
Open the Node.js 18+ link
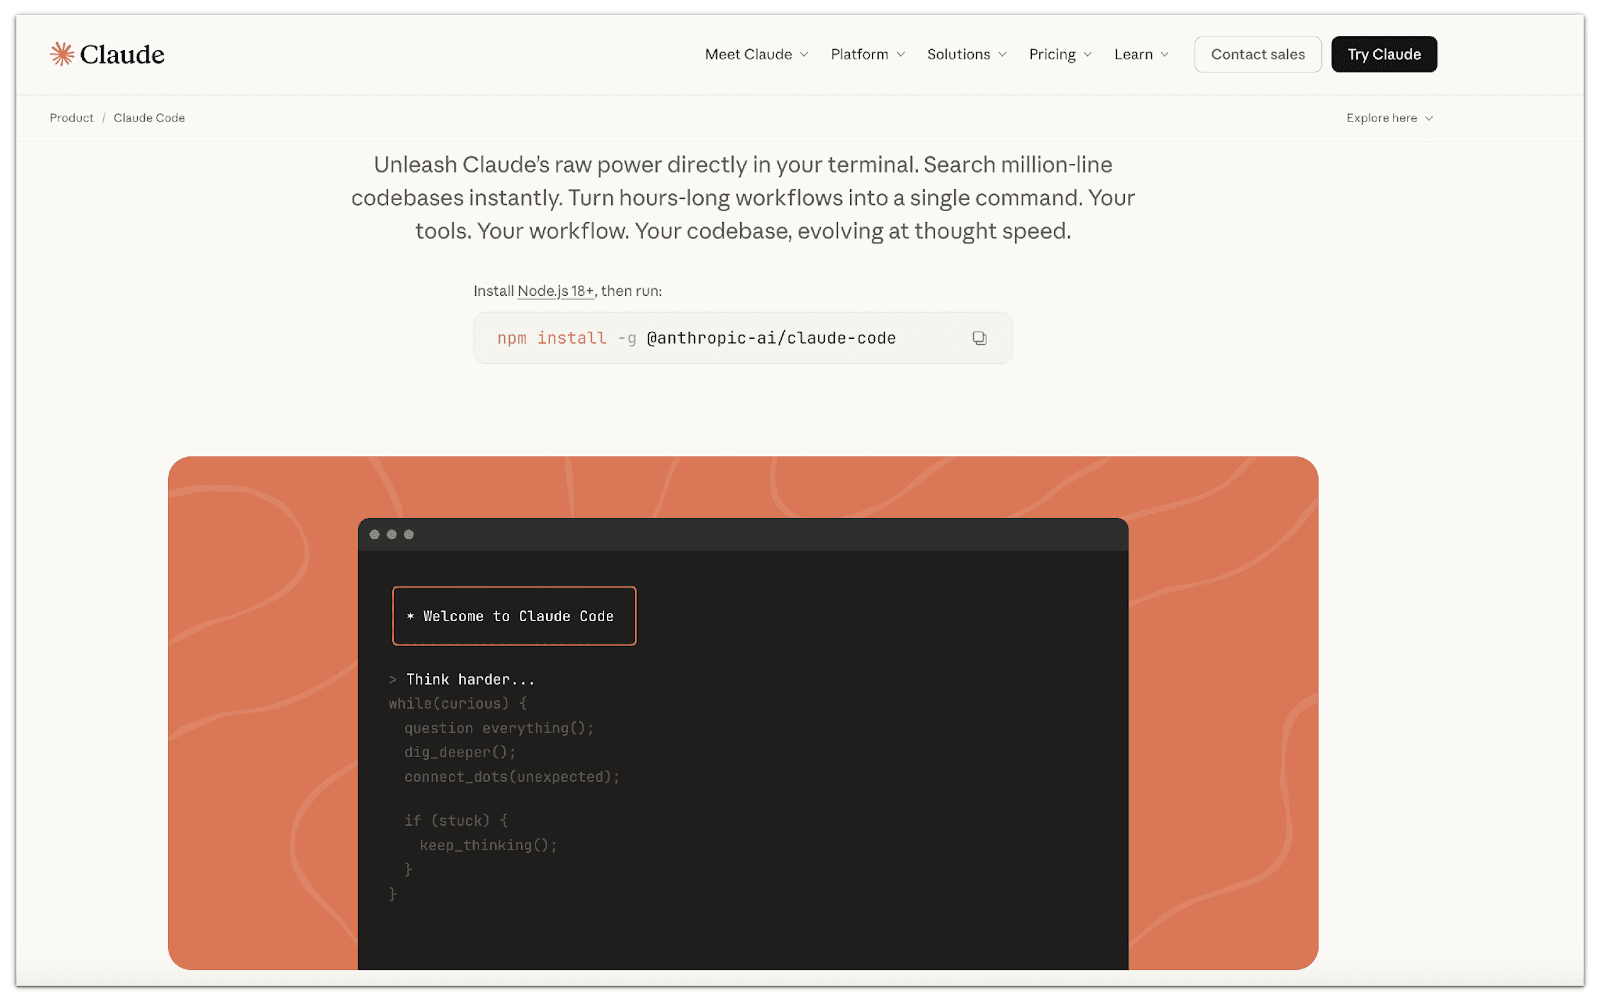(556, 290)
